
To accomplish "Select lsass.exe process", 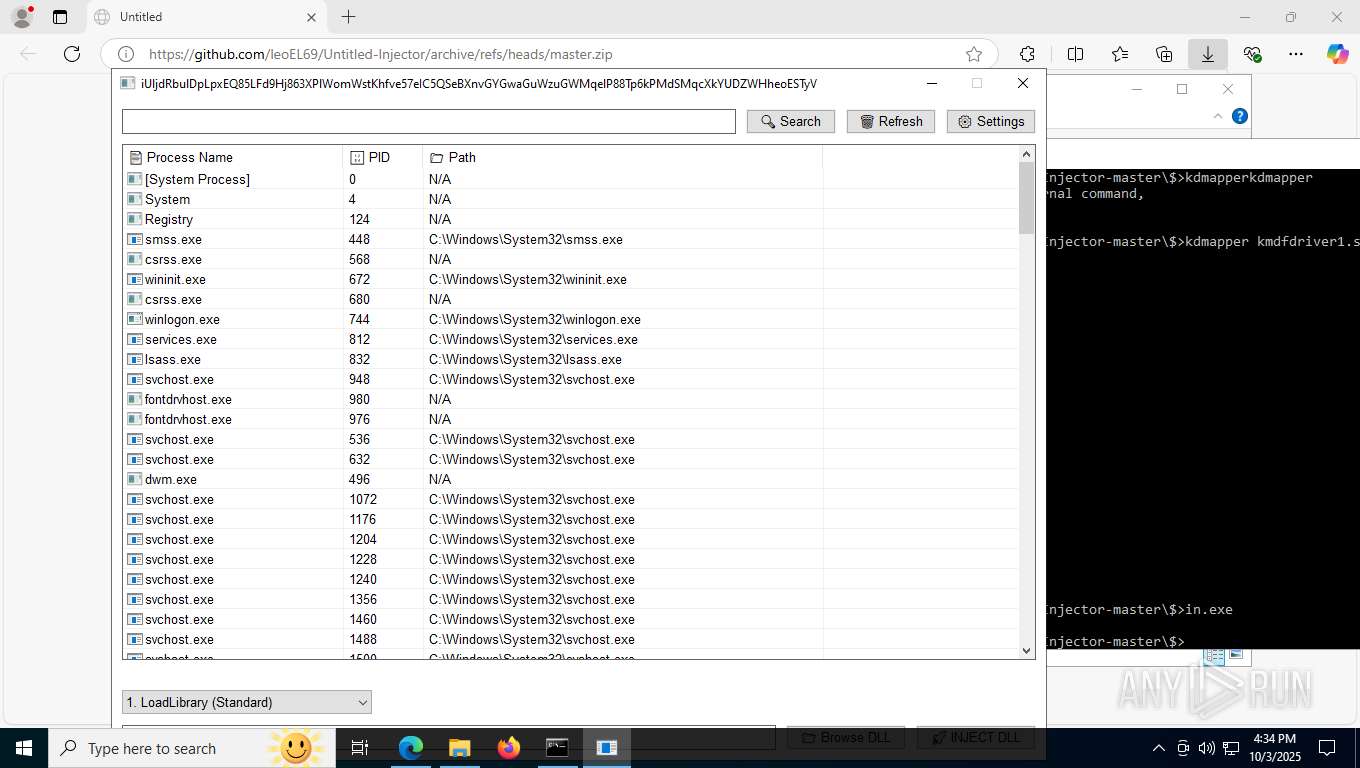I will [x=571, y=359].
